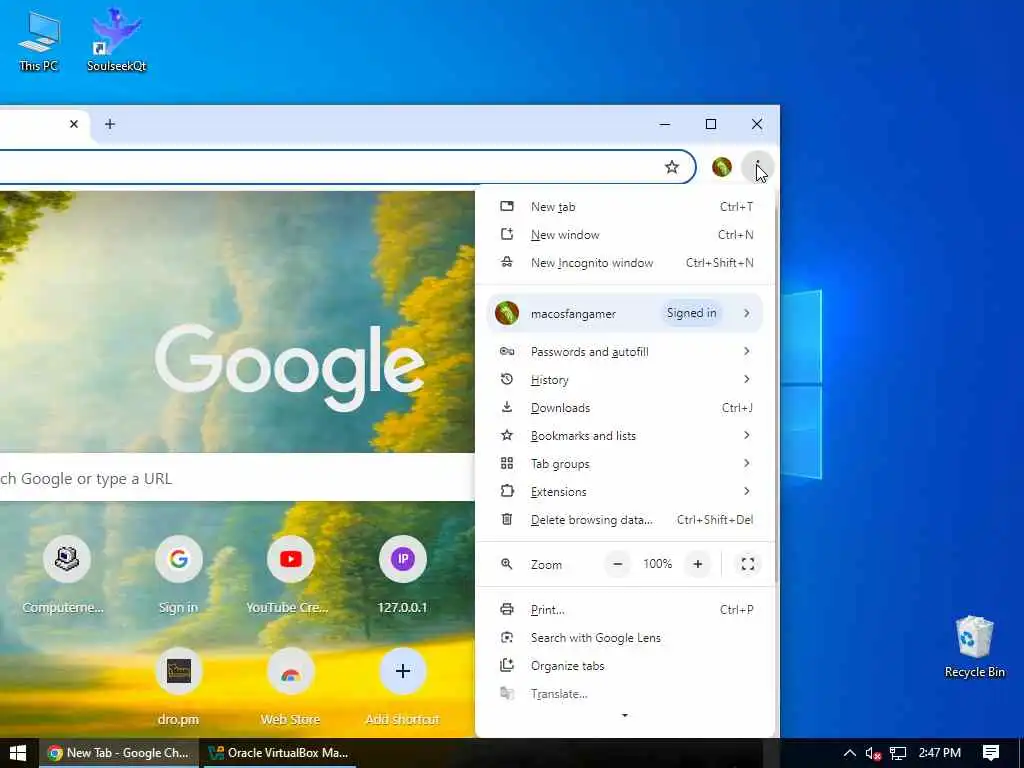The height and width of the screenshot is (768, 1024).
Task: Open the macosfangamer profile submenu
Action: coord(626,313)
